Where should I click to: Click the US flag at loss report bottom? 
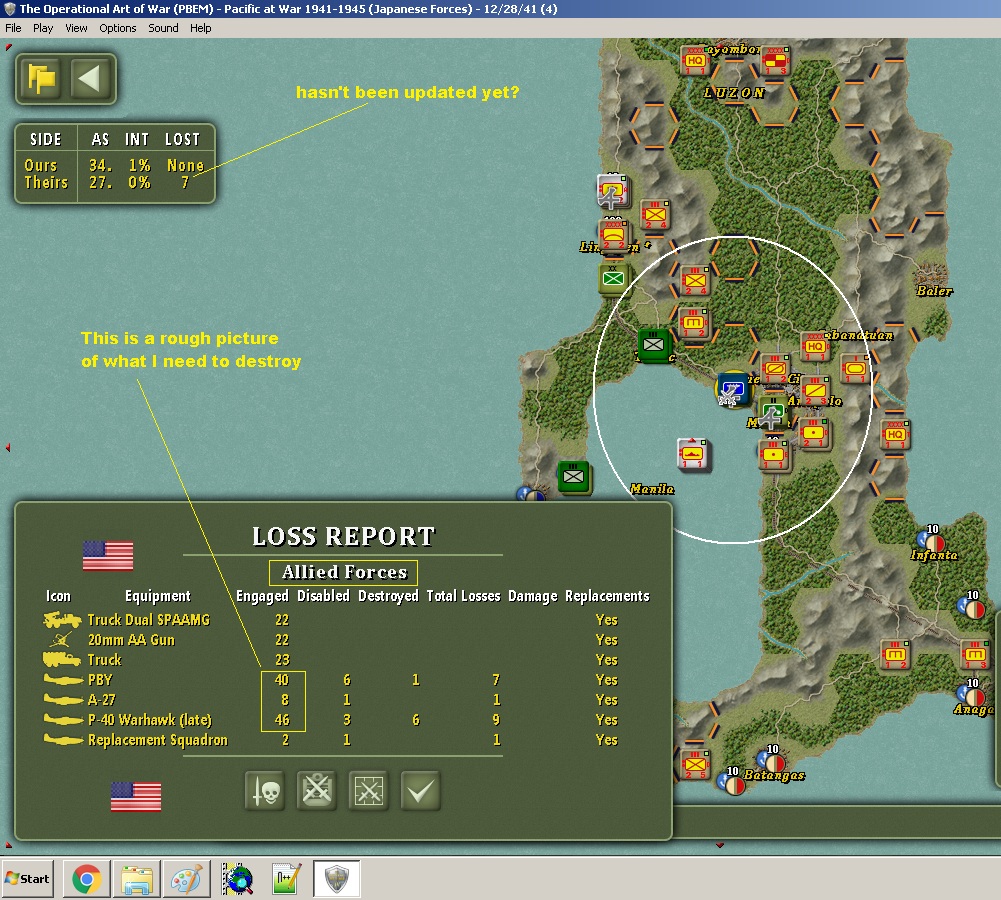coord(136,797)
